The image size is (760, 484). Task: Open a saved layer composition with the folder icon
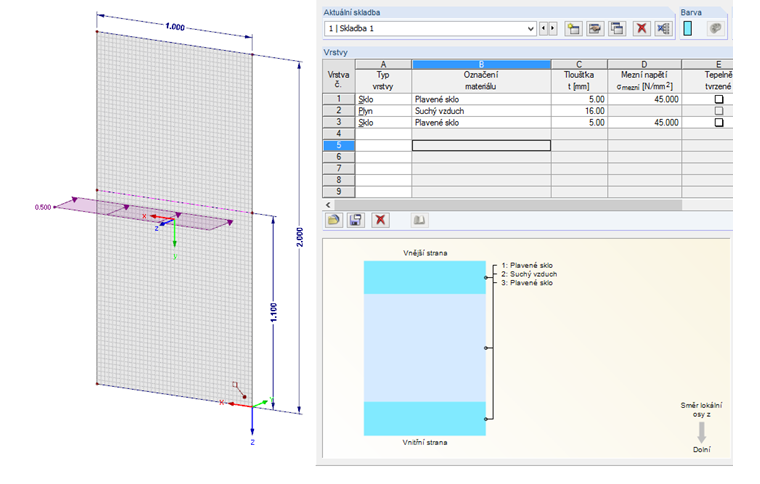tap(333, 220)
